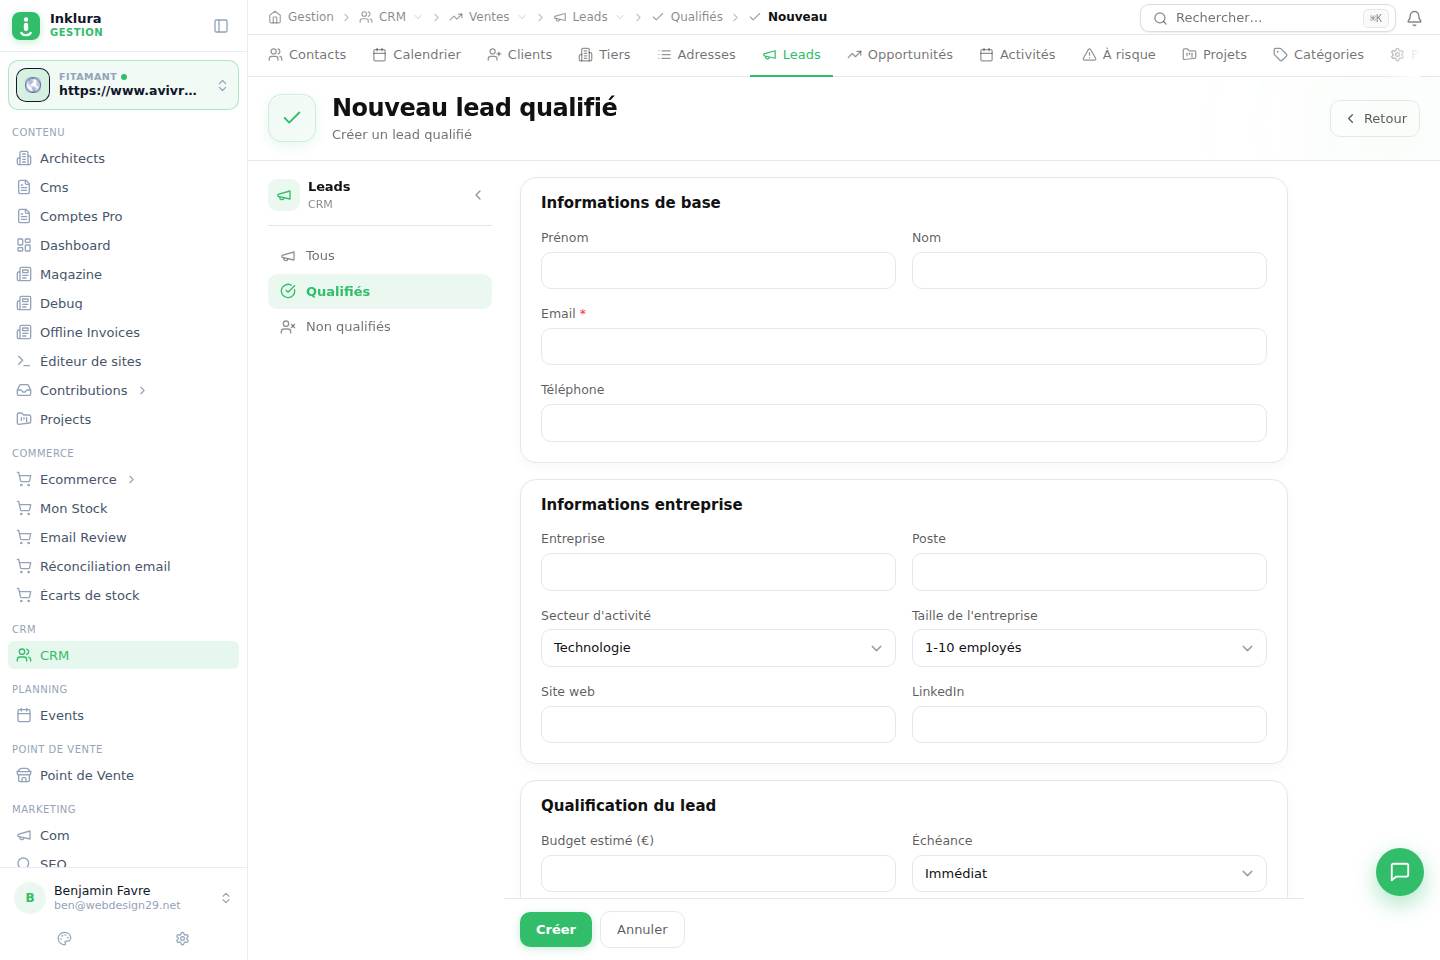Open Point de Vente in sidebar

tap(124, 775)
